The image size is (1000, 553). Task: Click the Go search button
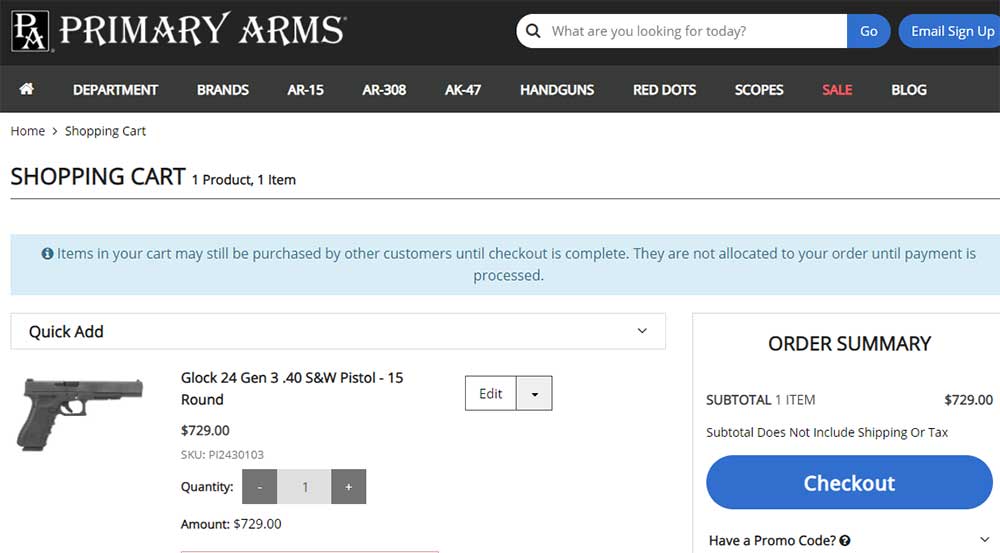click(869, 31)
